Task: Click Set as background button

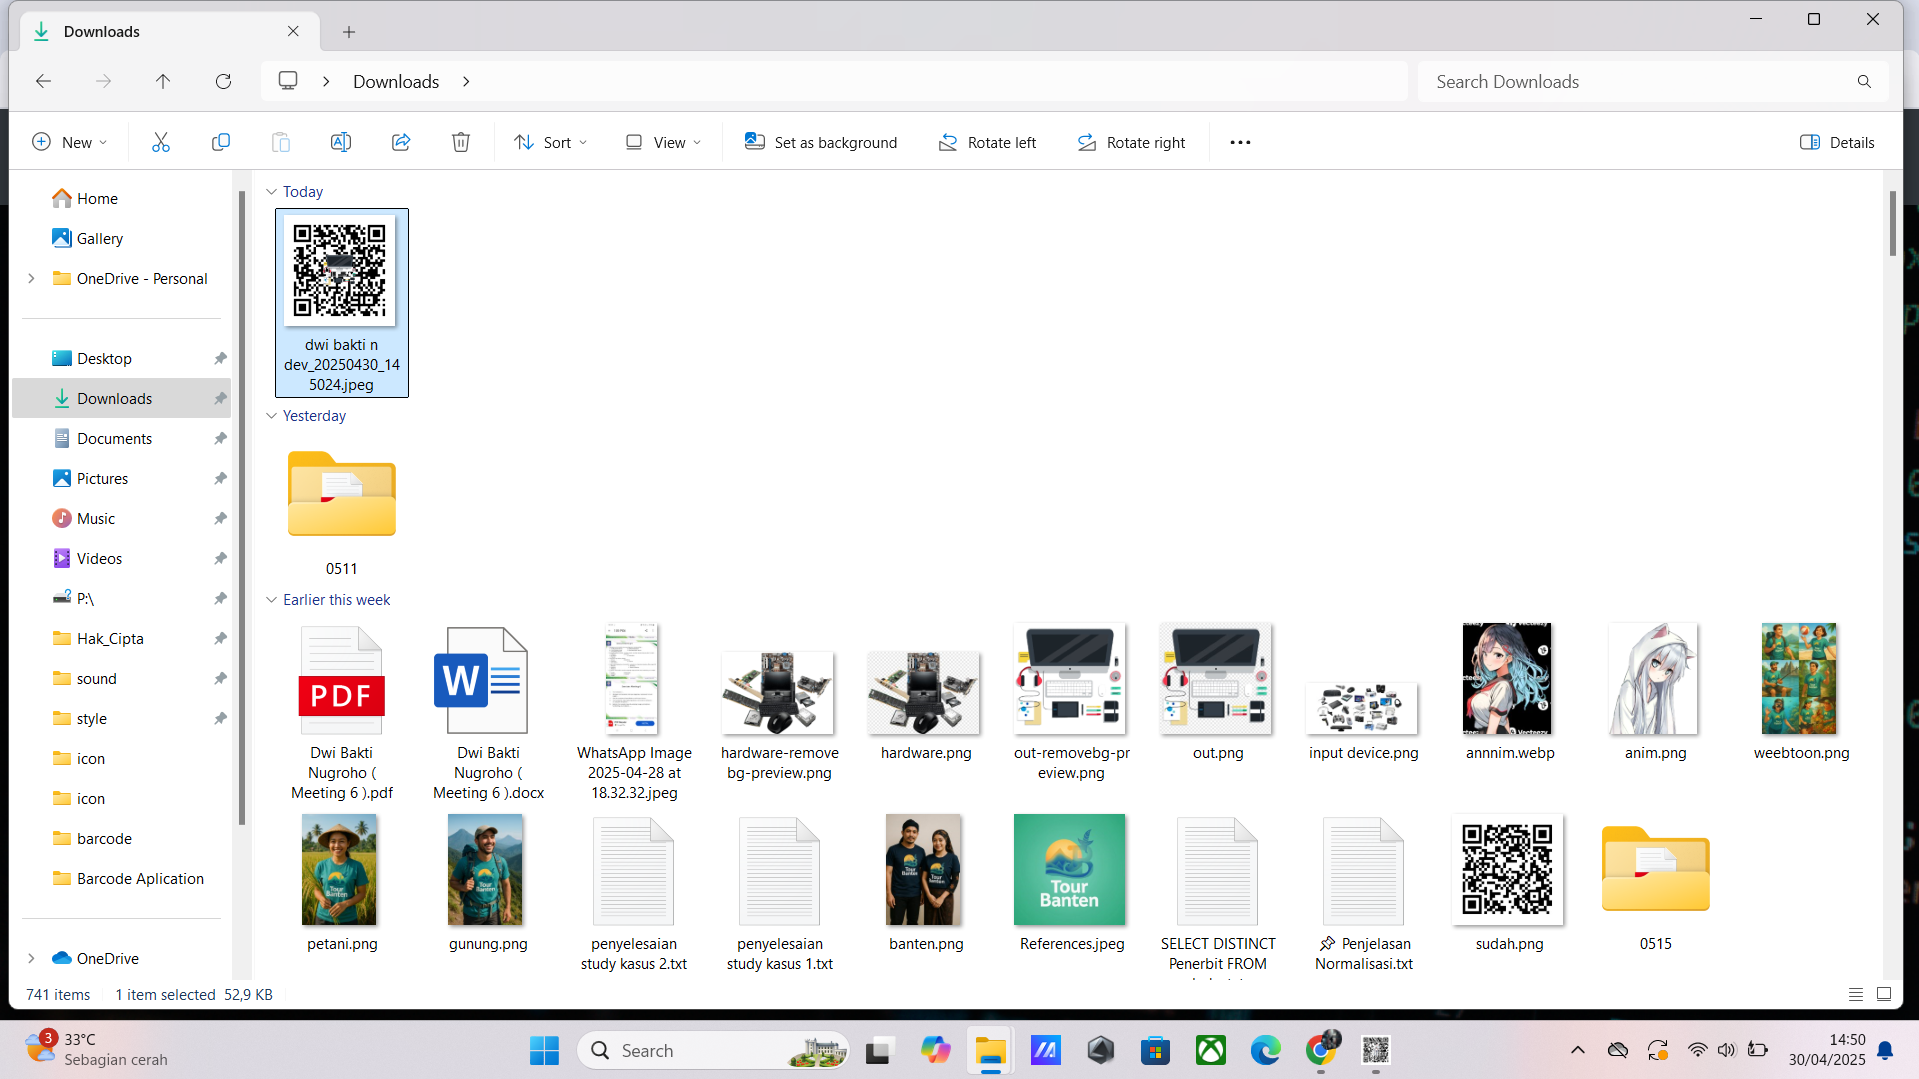Action: pyautogui.click(x=821, y=142)
